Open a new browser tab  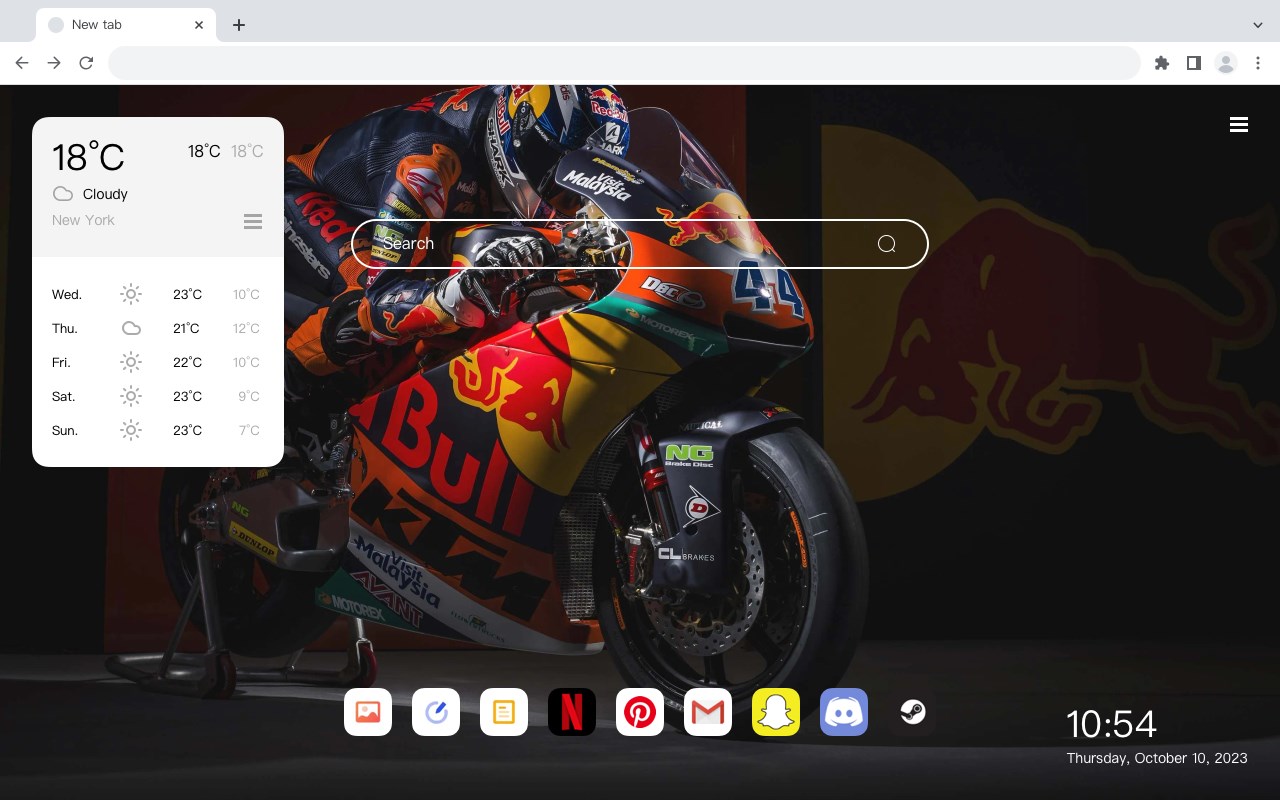[x=238, y=25]
